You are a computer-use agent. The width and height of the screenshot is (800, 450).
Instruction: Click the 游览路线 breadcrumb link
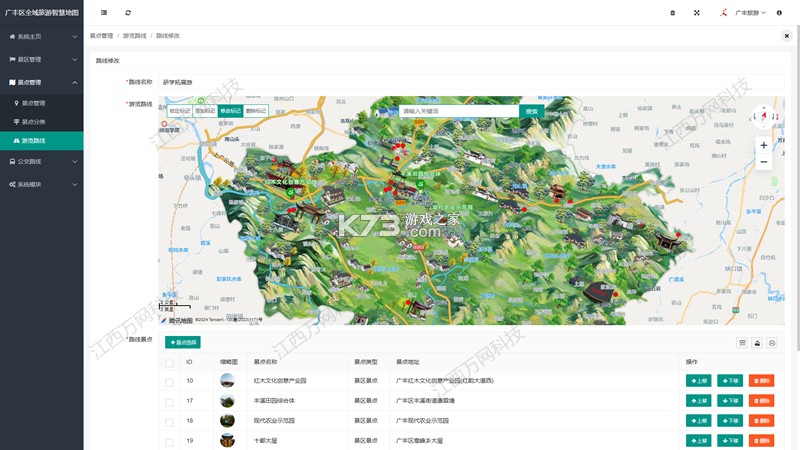[135, 36]
